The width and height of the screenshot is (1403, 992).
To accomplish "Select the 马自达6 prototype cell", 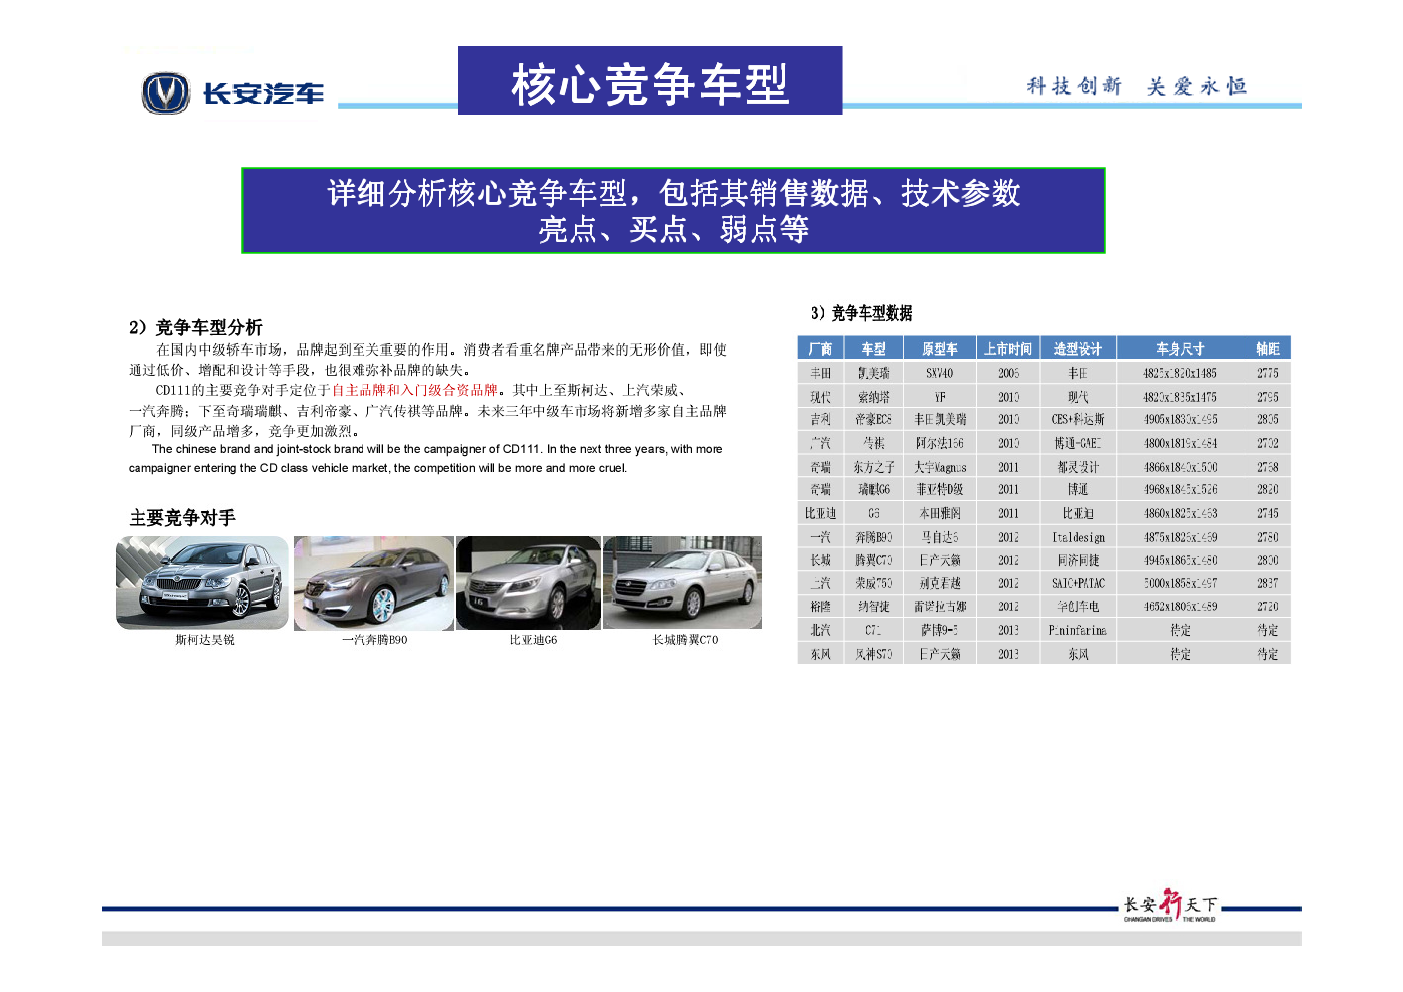I will tap(940, 537).
